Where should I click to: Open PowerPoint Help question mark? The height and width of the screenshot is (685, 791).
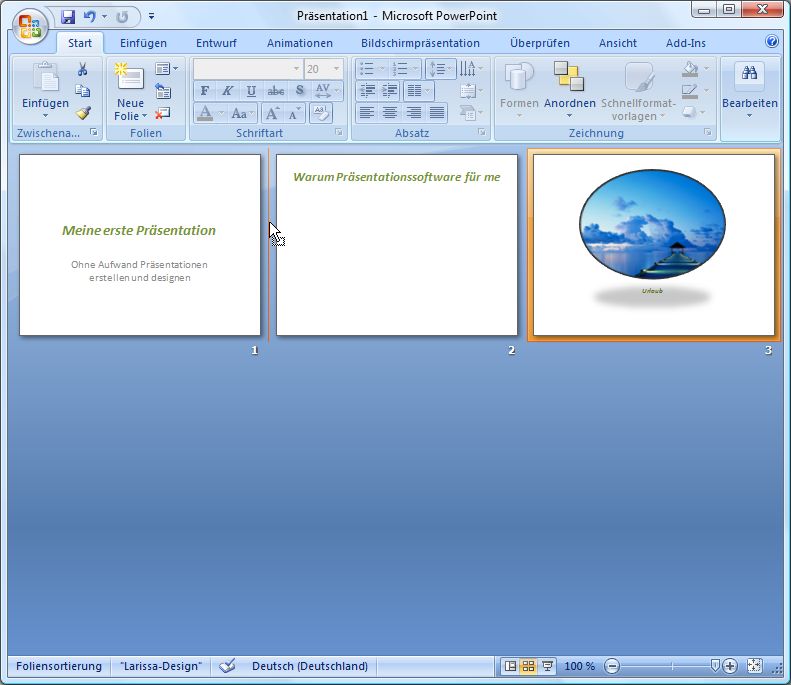click(x=772, y=41)
